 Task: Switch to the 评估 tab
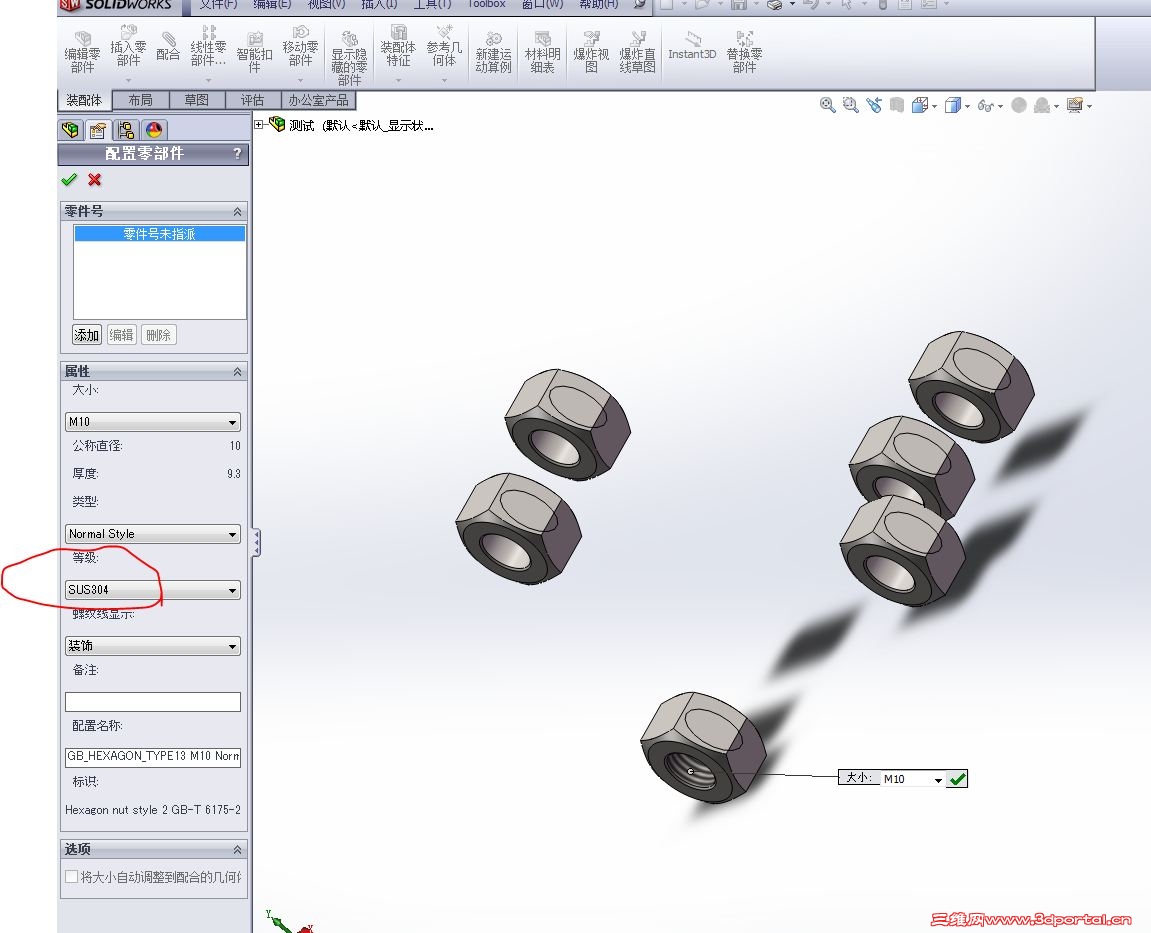click(x=253, y=100)
